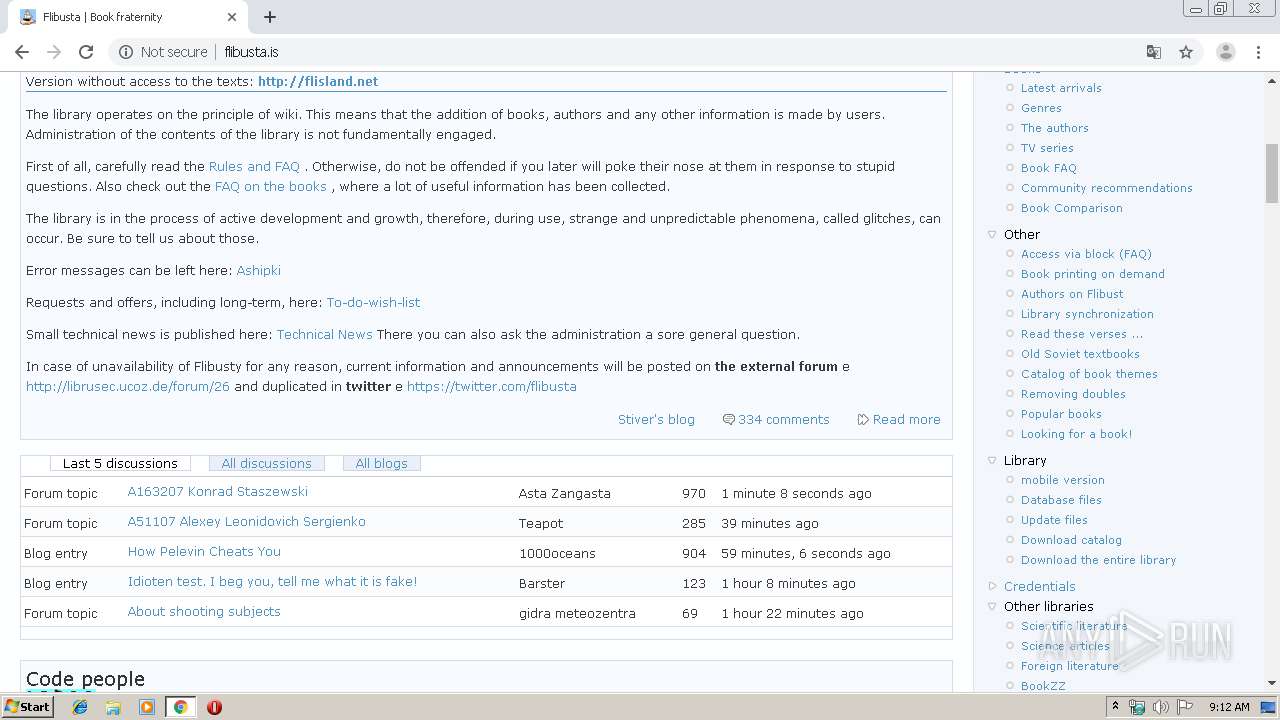
Task: Open the Rules and FAQ link
Action: (254, 166)
